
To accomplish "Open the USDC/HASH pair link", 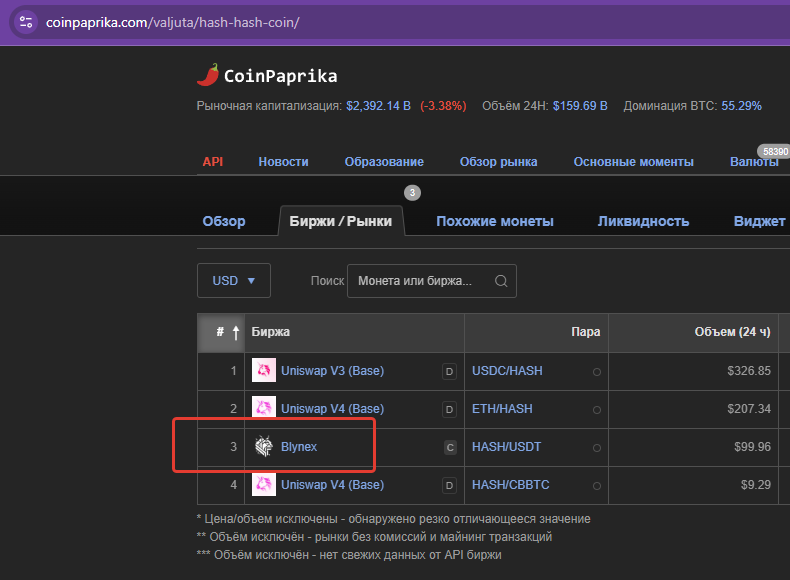I will [507, 371].
